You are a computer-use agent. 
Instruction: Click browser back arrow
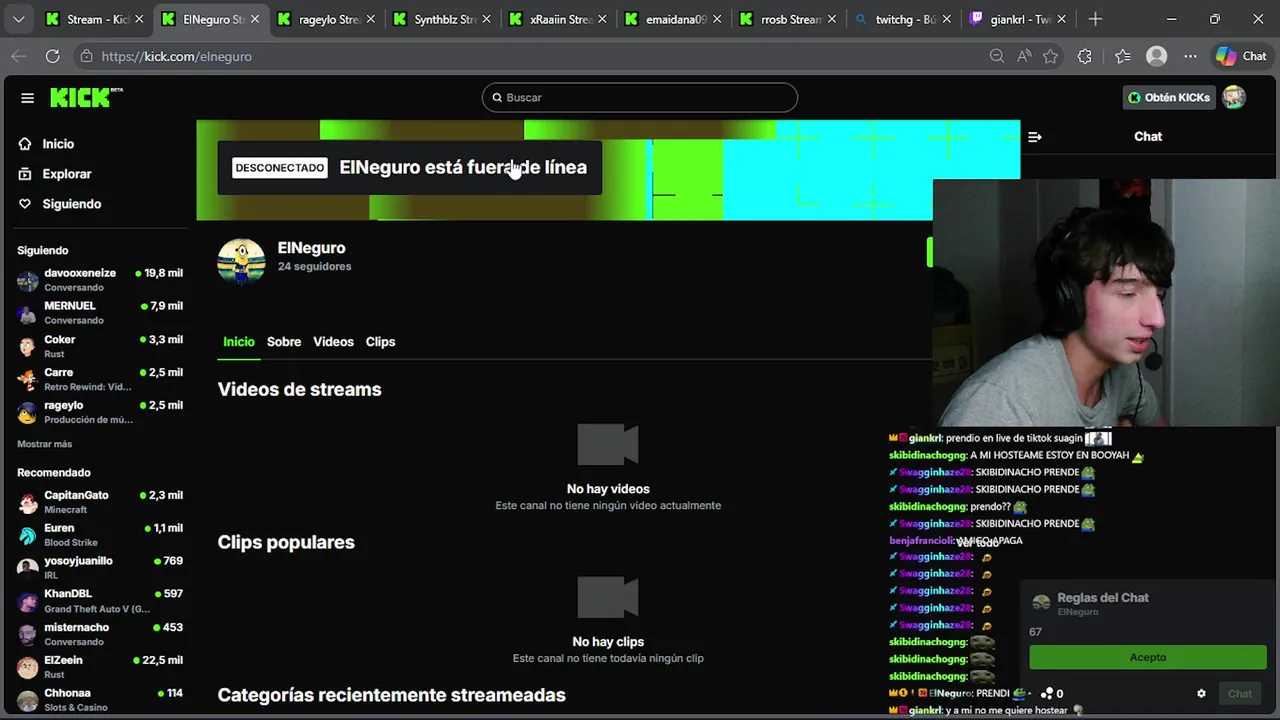pyautogui.click(x=18, y=56)
